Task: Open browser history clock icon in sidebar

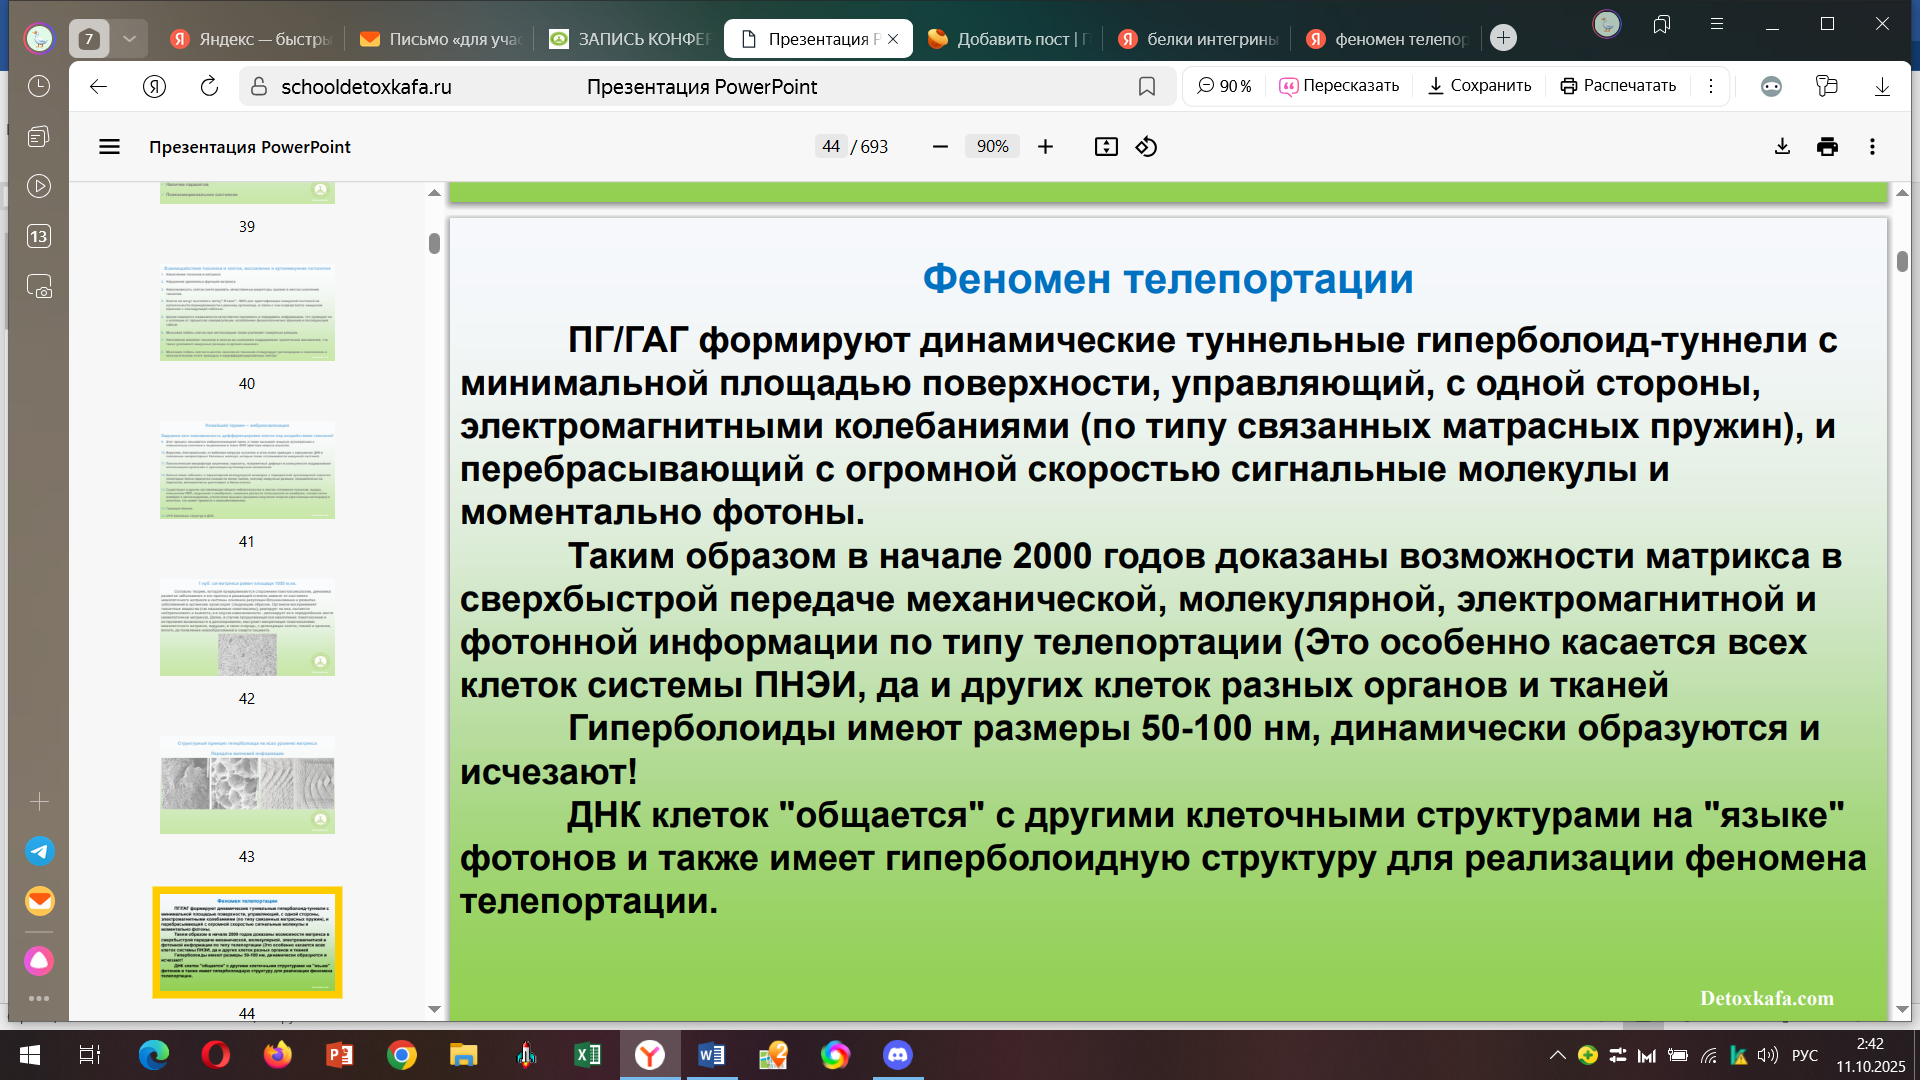Action: pos(39,87)
